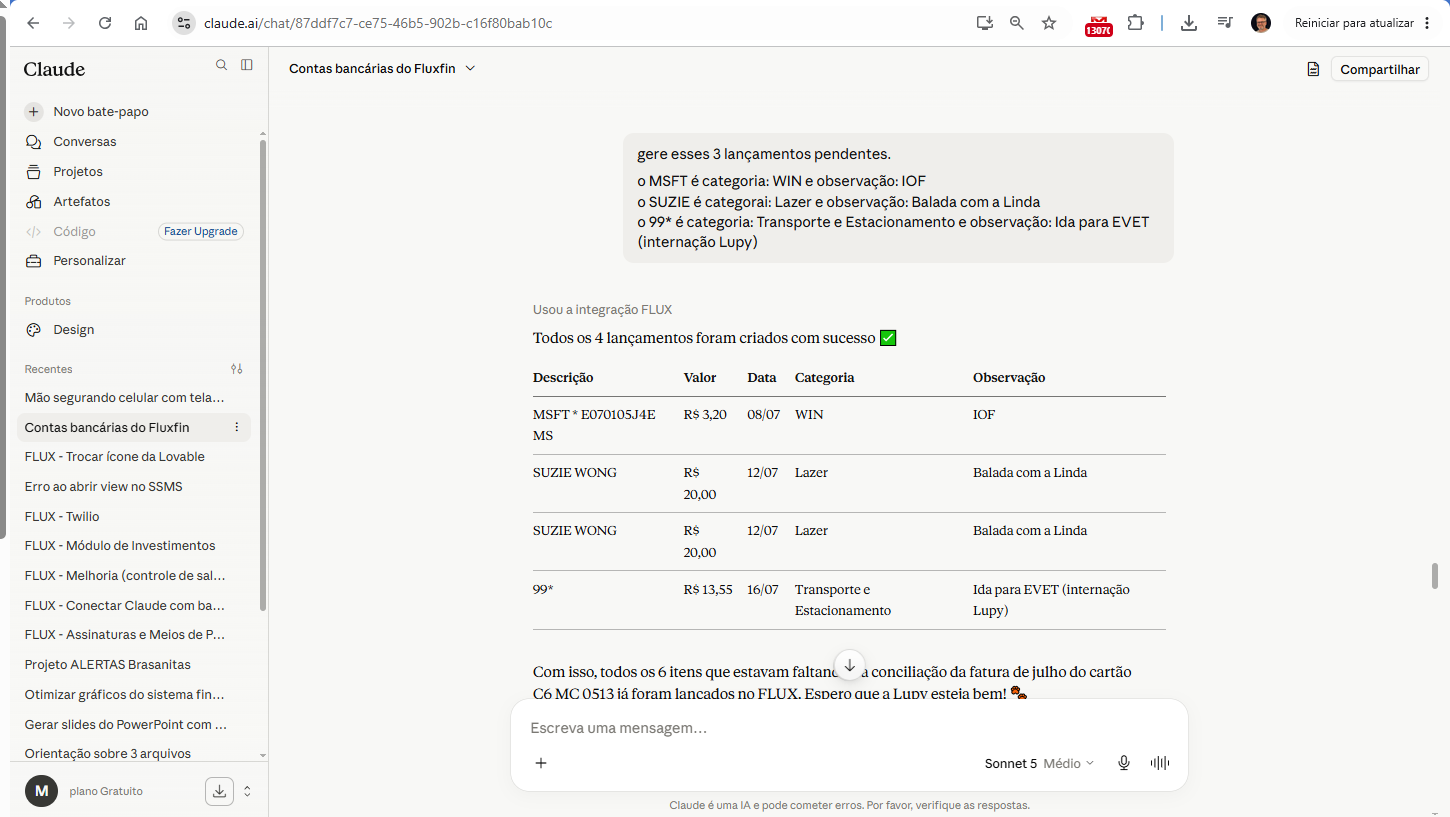Click the filter icon next to Recentes

(x=237, y=369)
